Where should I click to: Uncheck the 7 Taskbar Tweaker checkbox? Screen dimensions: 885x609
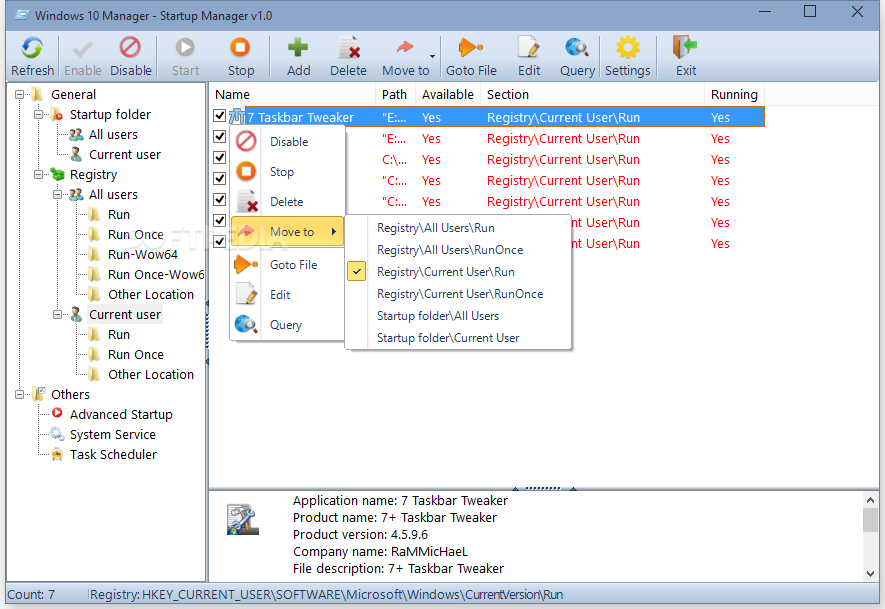(x=220, y=116)
